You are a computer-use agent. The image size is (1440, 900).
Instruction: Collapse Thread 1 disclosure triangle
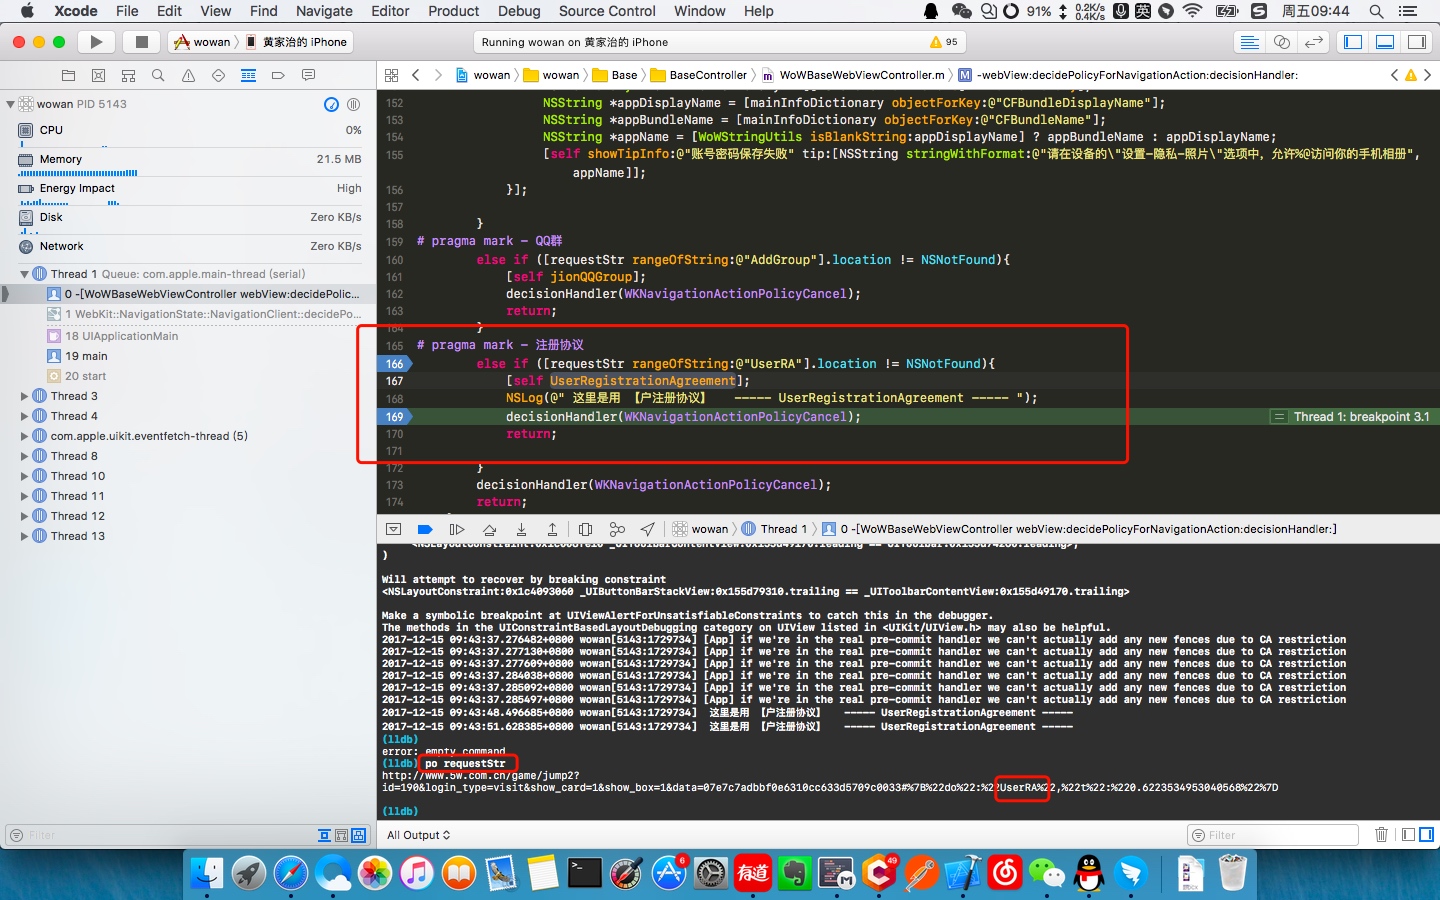tap(25, 274)
